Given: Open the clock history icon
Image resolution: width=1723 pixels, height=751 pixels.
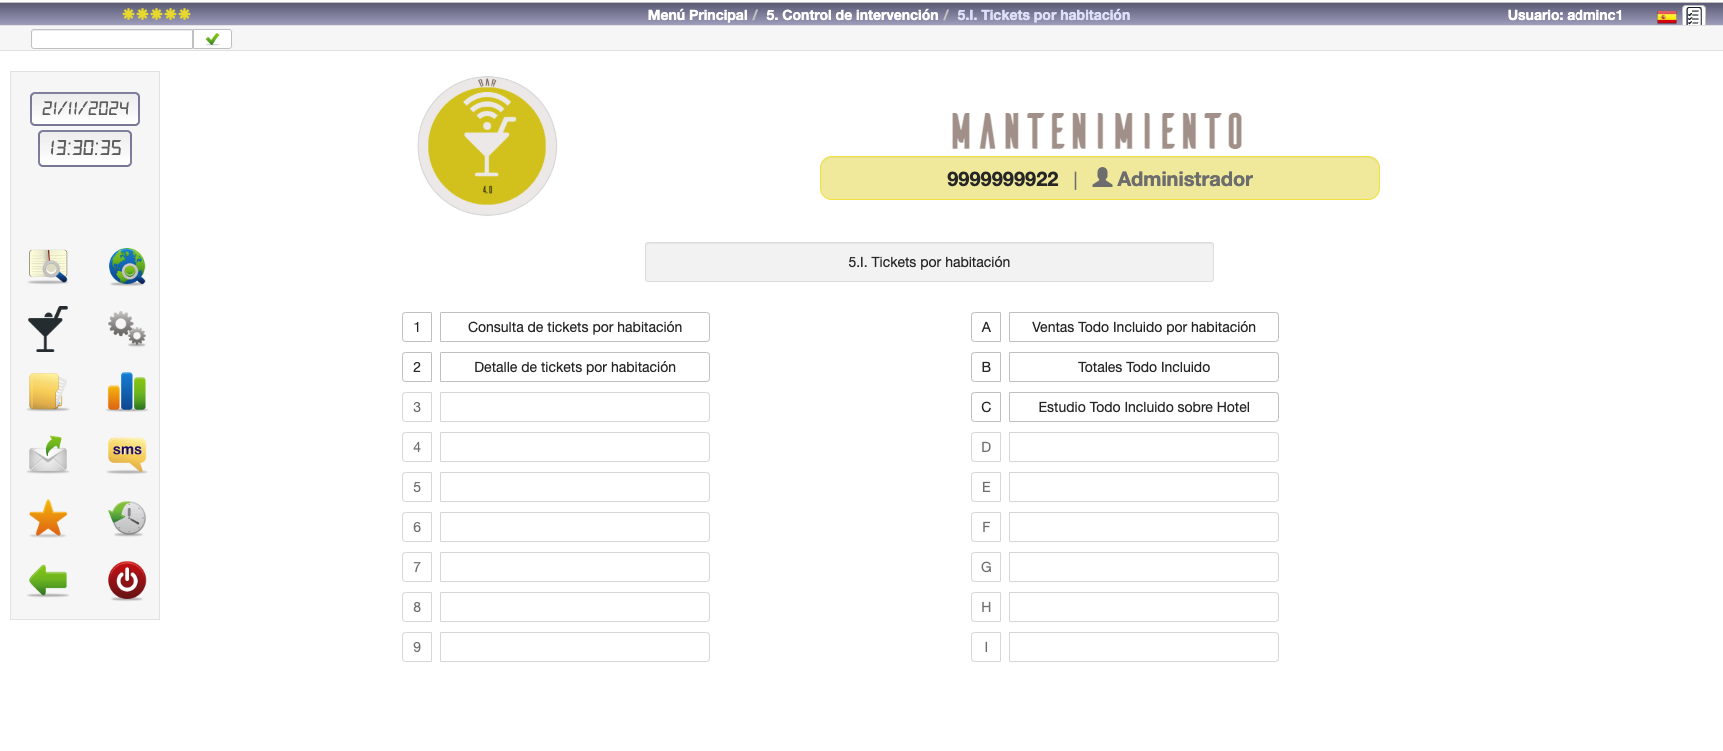Looking at the screenshot, I should (x=127, y=518).
